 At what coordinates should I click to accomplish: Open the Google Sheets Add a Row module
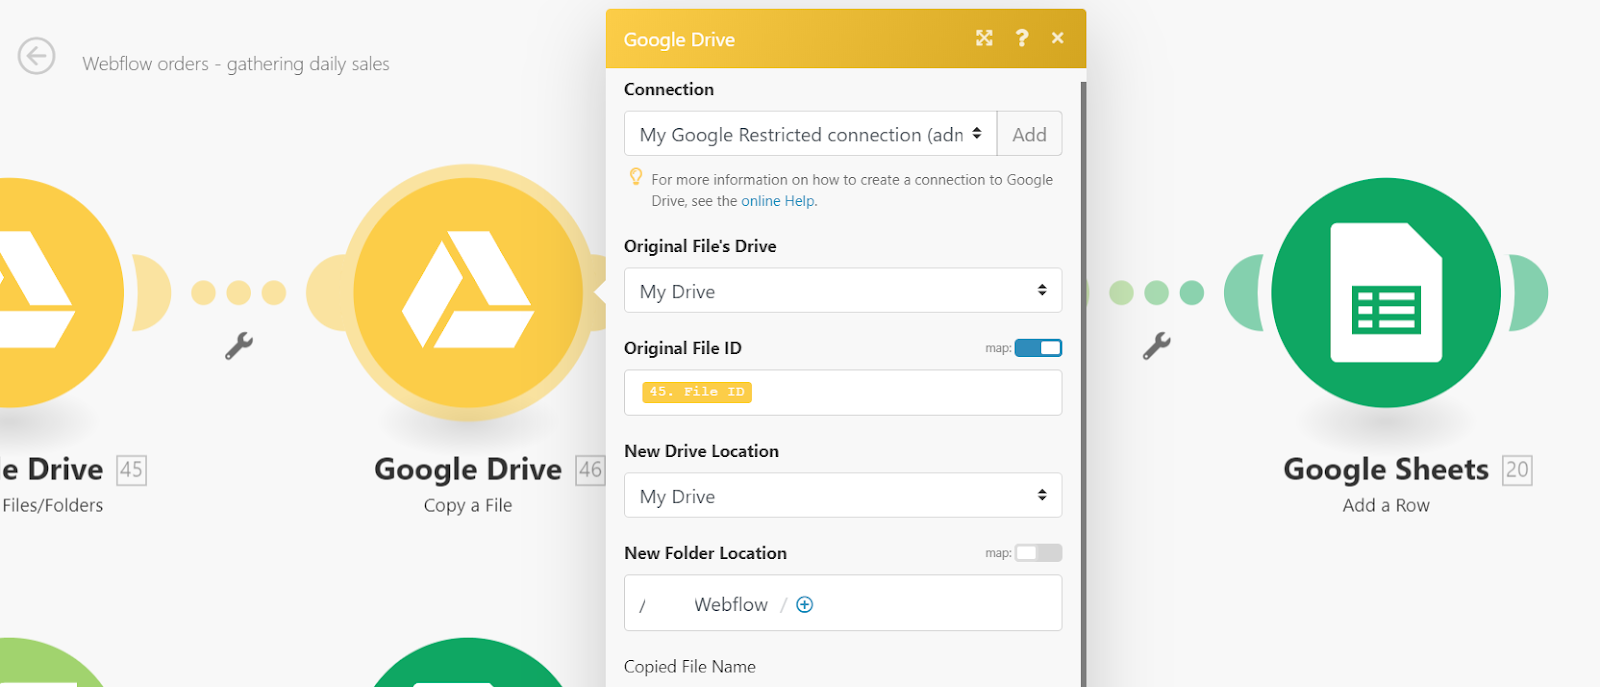[x=1386, y=292]
